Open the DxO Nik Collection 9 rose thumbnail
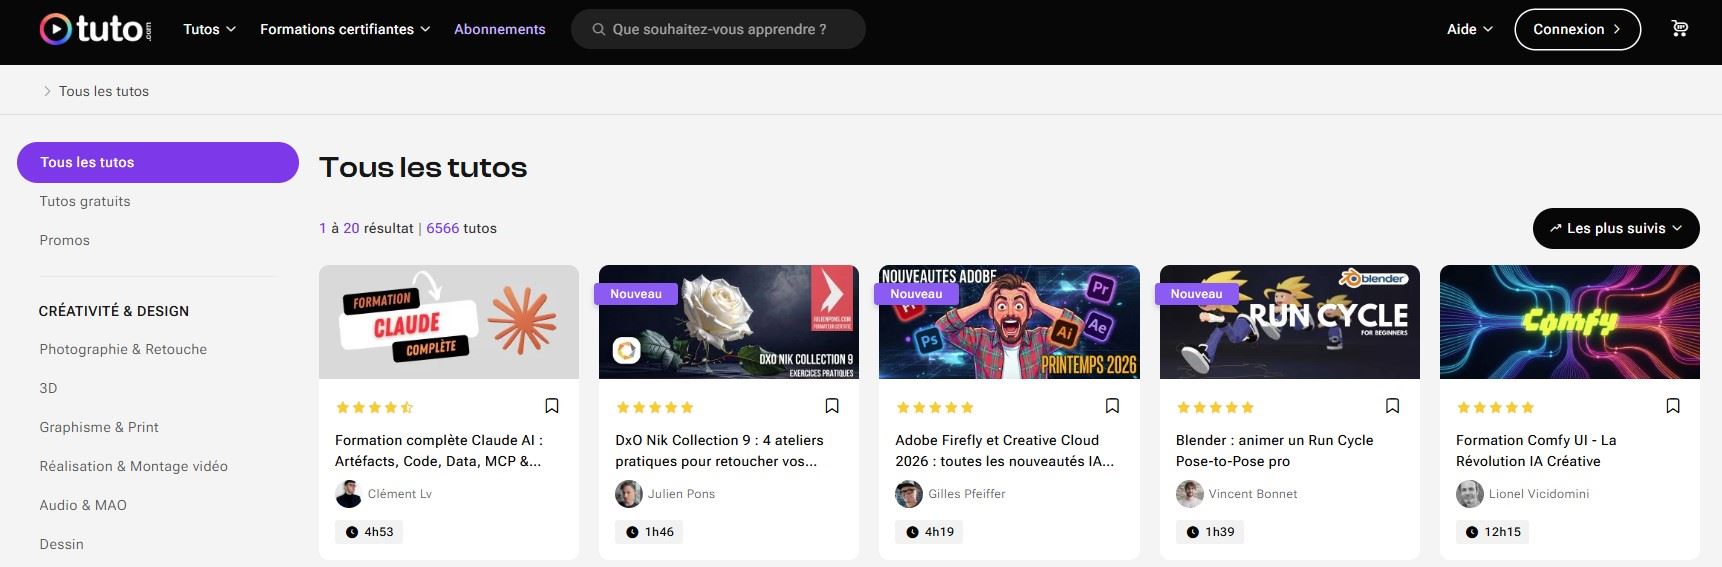 coord(729,322)
